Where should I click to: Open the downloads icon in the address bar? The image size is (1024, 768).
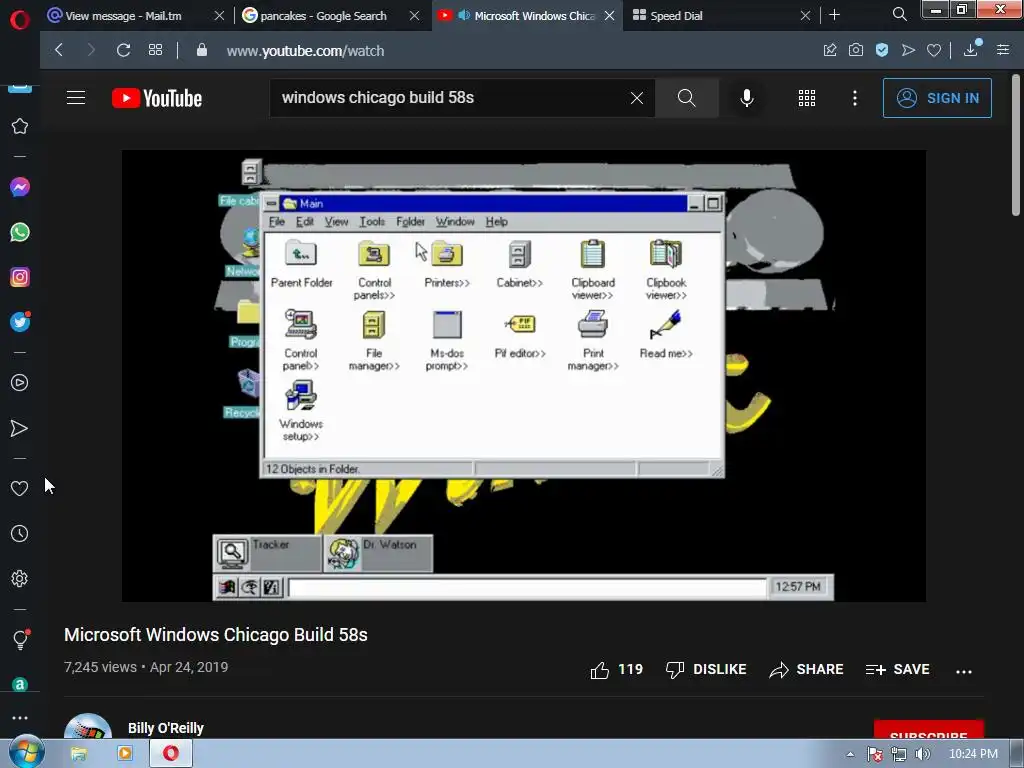[971, 49]
